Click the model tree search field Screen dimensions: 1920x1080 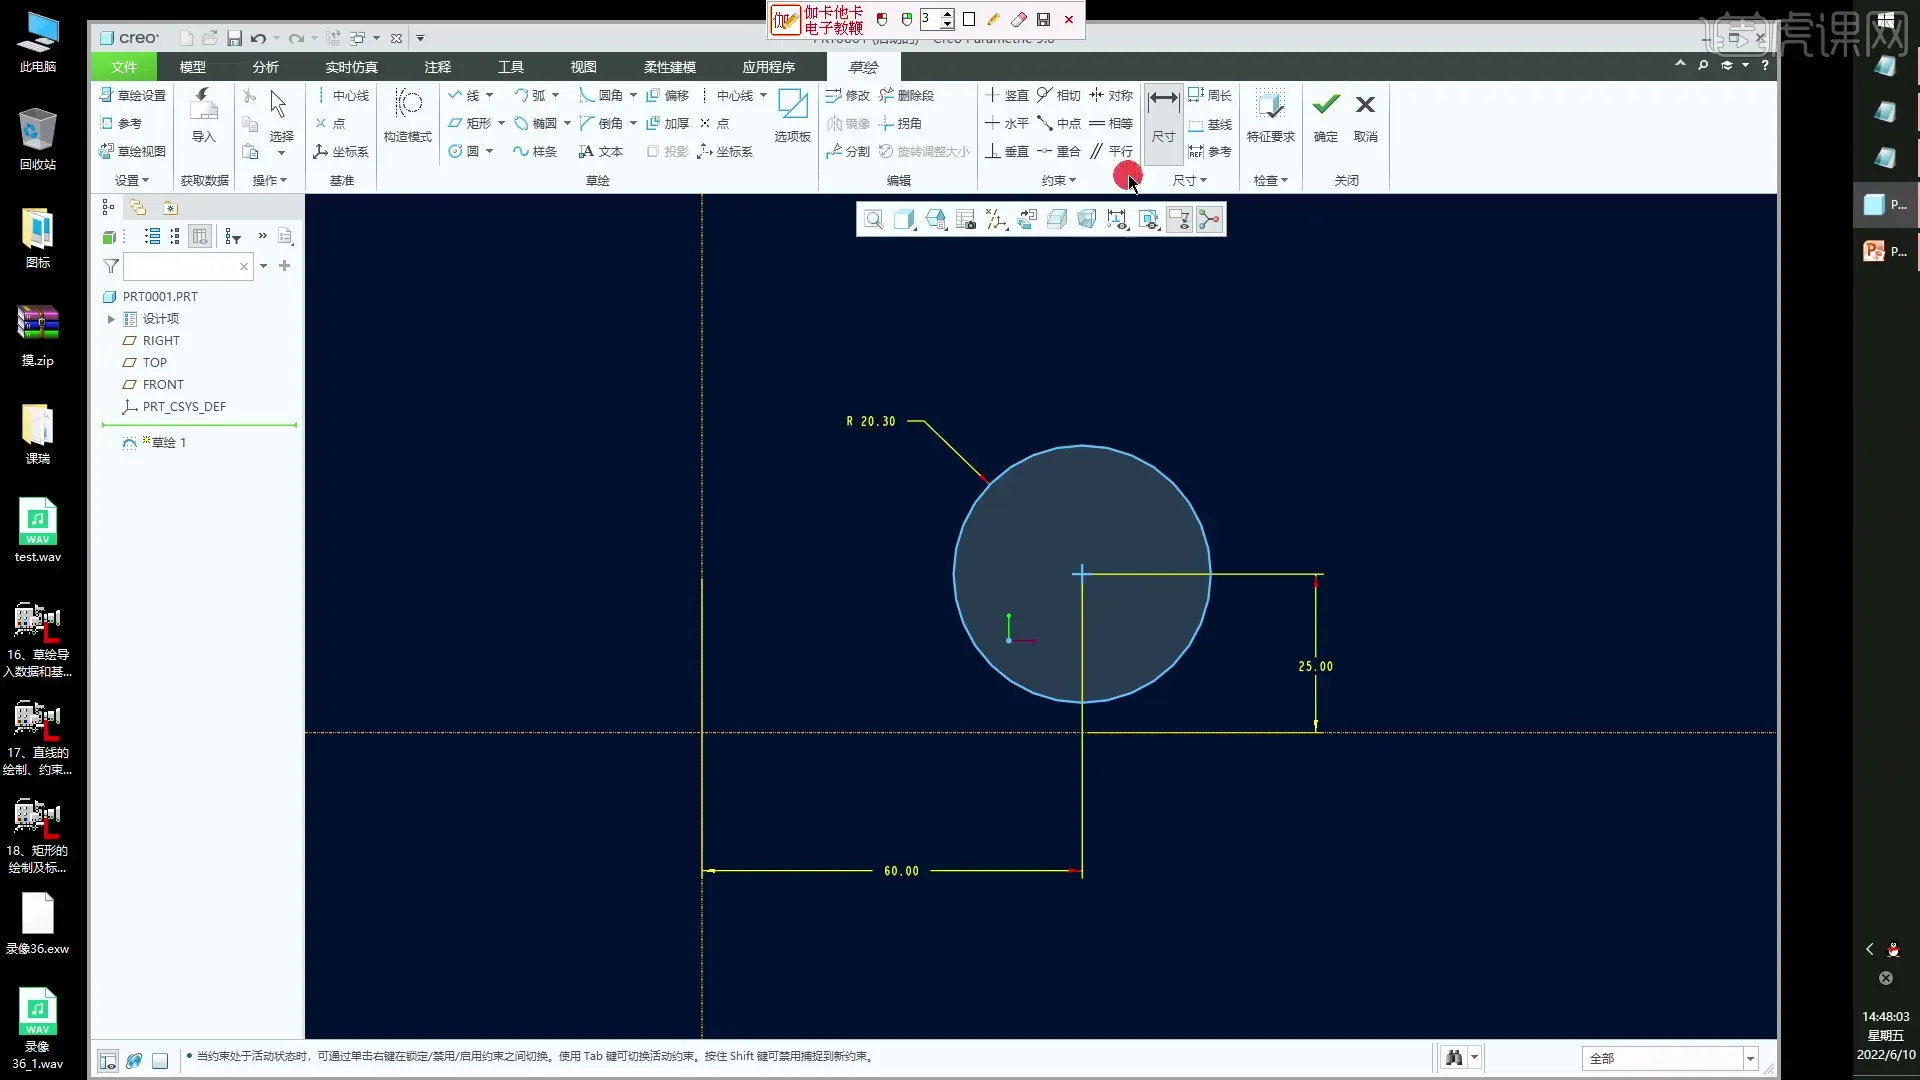pos(182,266)
